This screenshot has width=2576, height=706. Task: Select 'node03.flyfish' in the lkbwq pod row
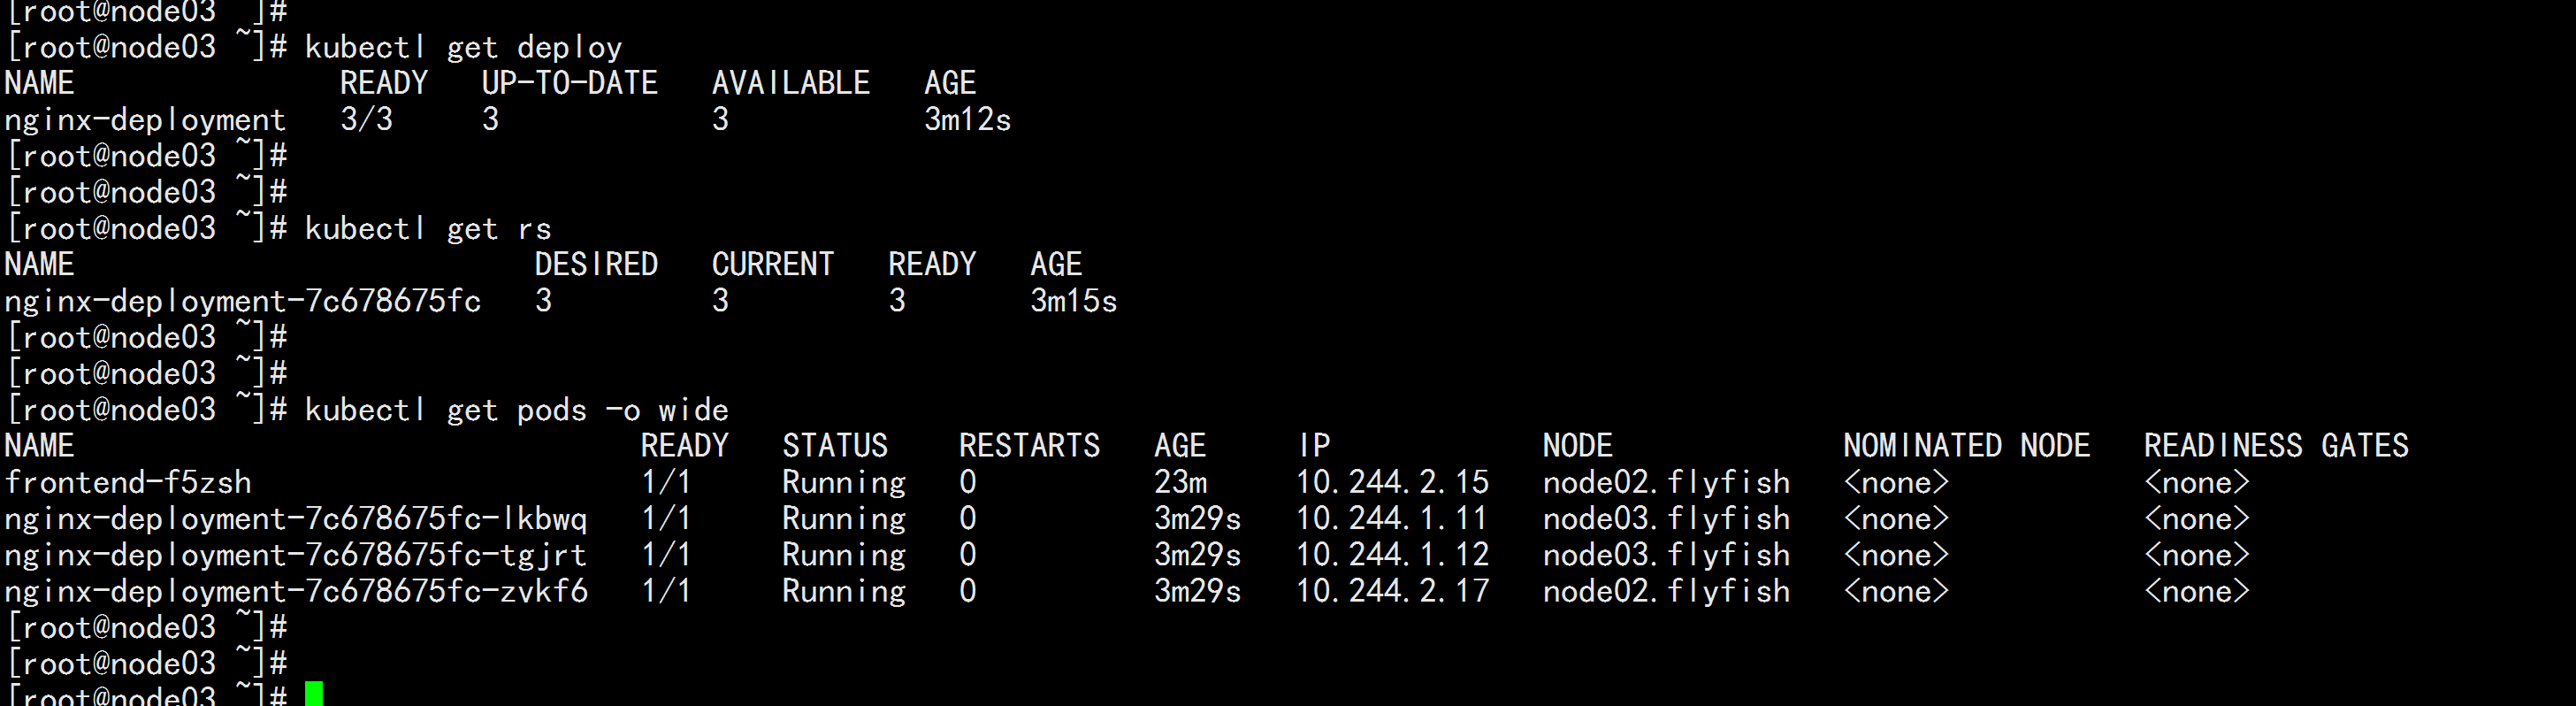coord(1666,518)
